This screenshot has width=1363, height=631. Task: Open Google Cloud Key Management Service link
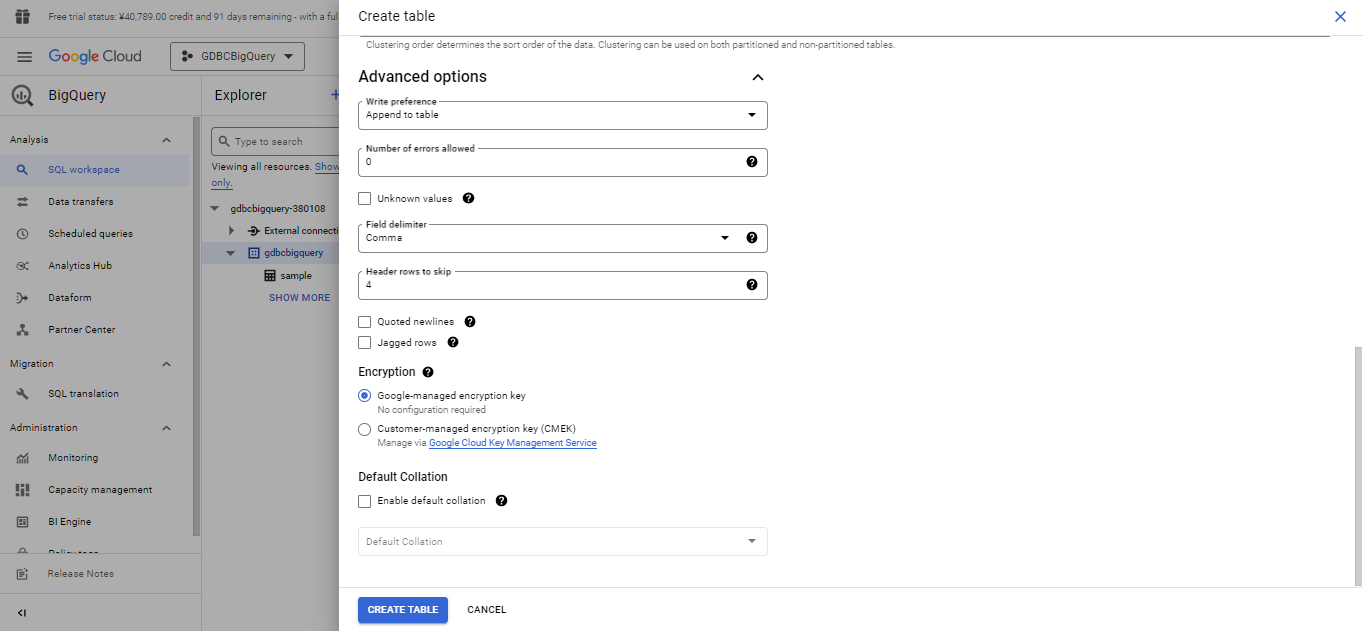pos(512,443)
